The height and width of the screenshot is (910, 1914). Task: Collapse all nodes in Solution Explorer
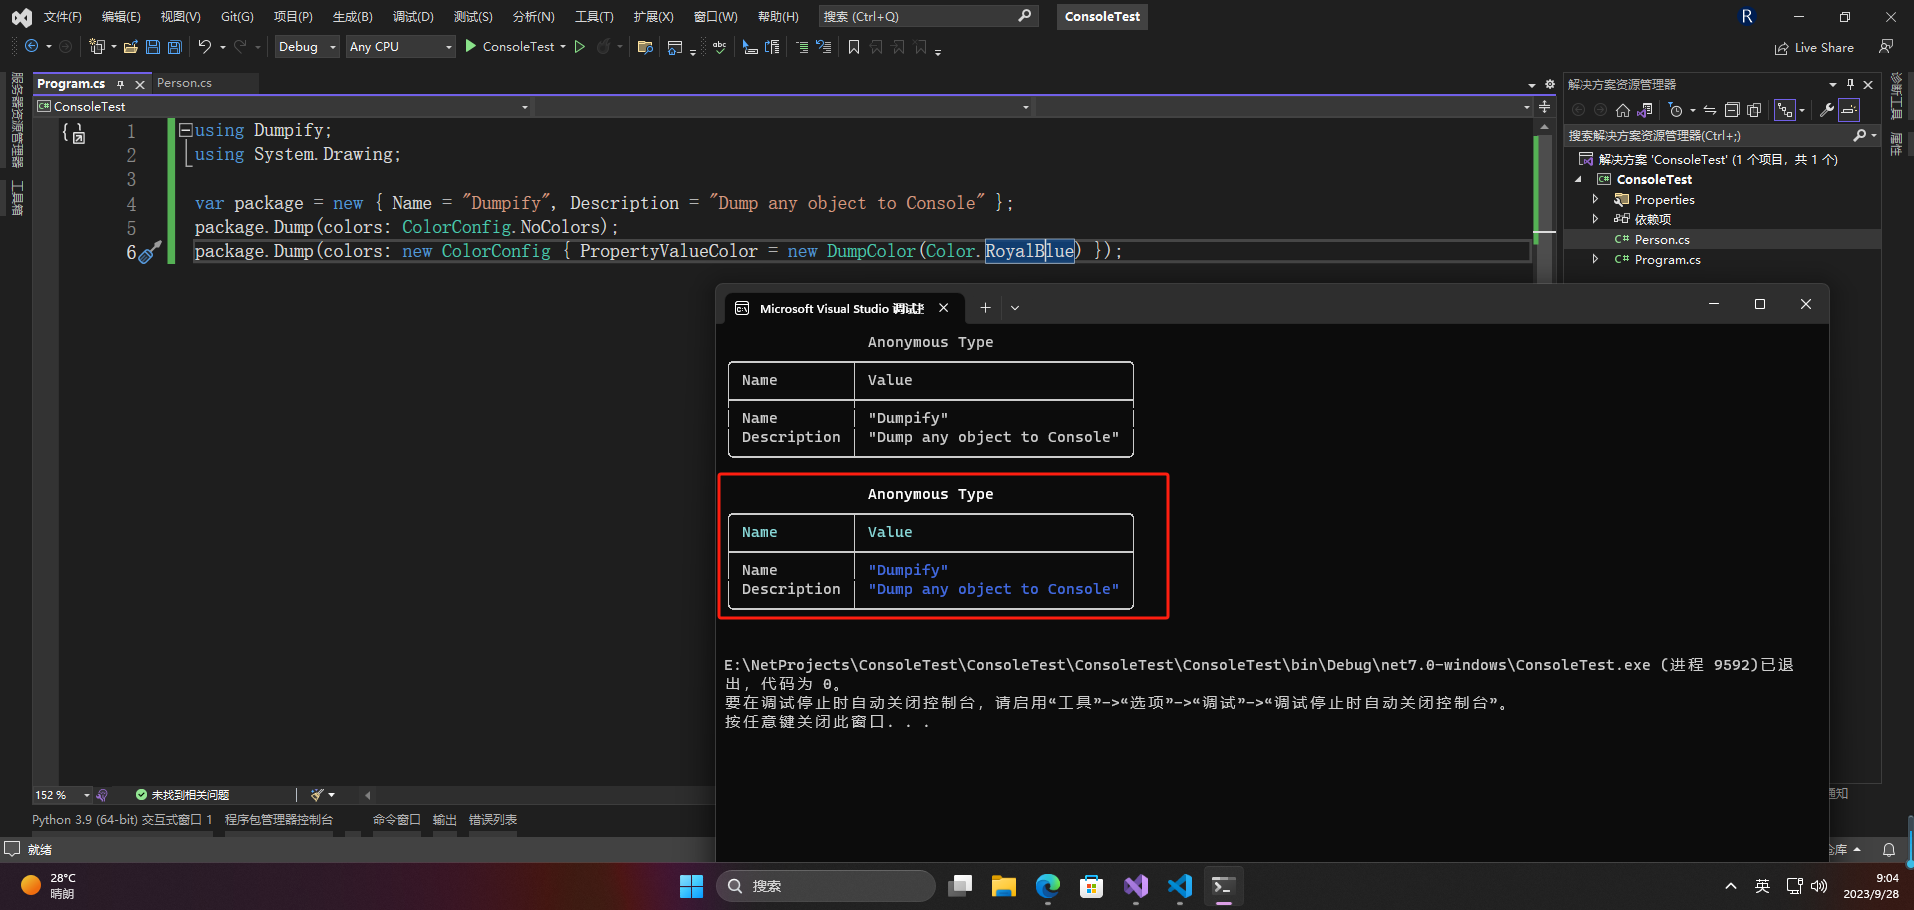pos(1732,110)
